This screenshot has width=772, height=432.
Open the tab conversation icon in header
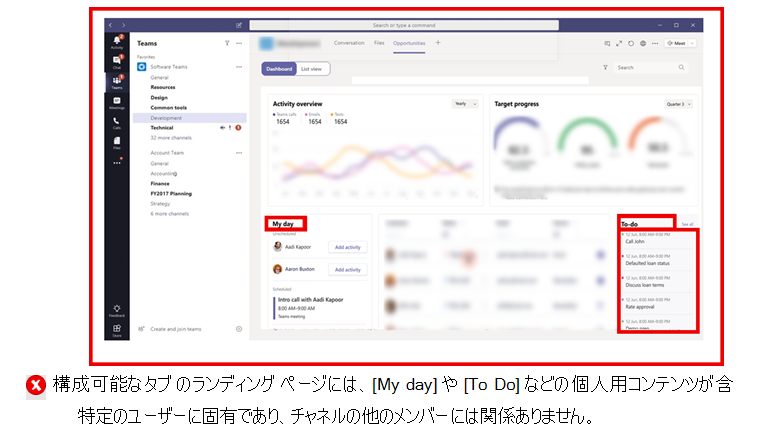[607, 43]
